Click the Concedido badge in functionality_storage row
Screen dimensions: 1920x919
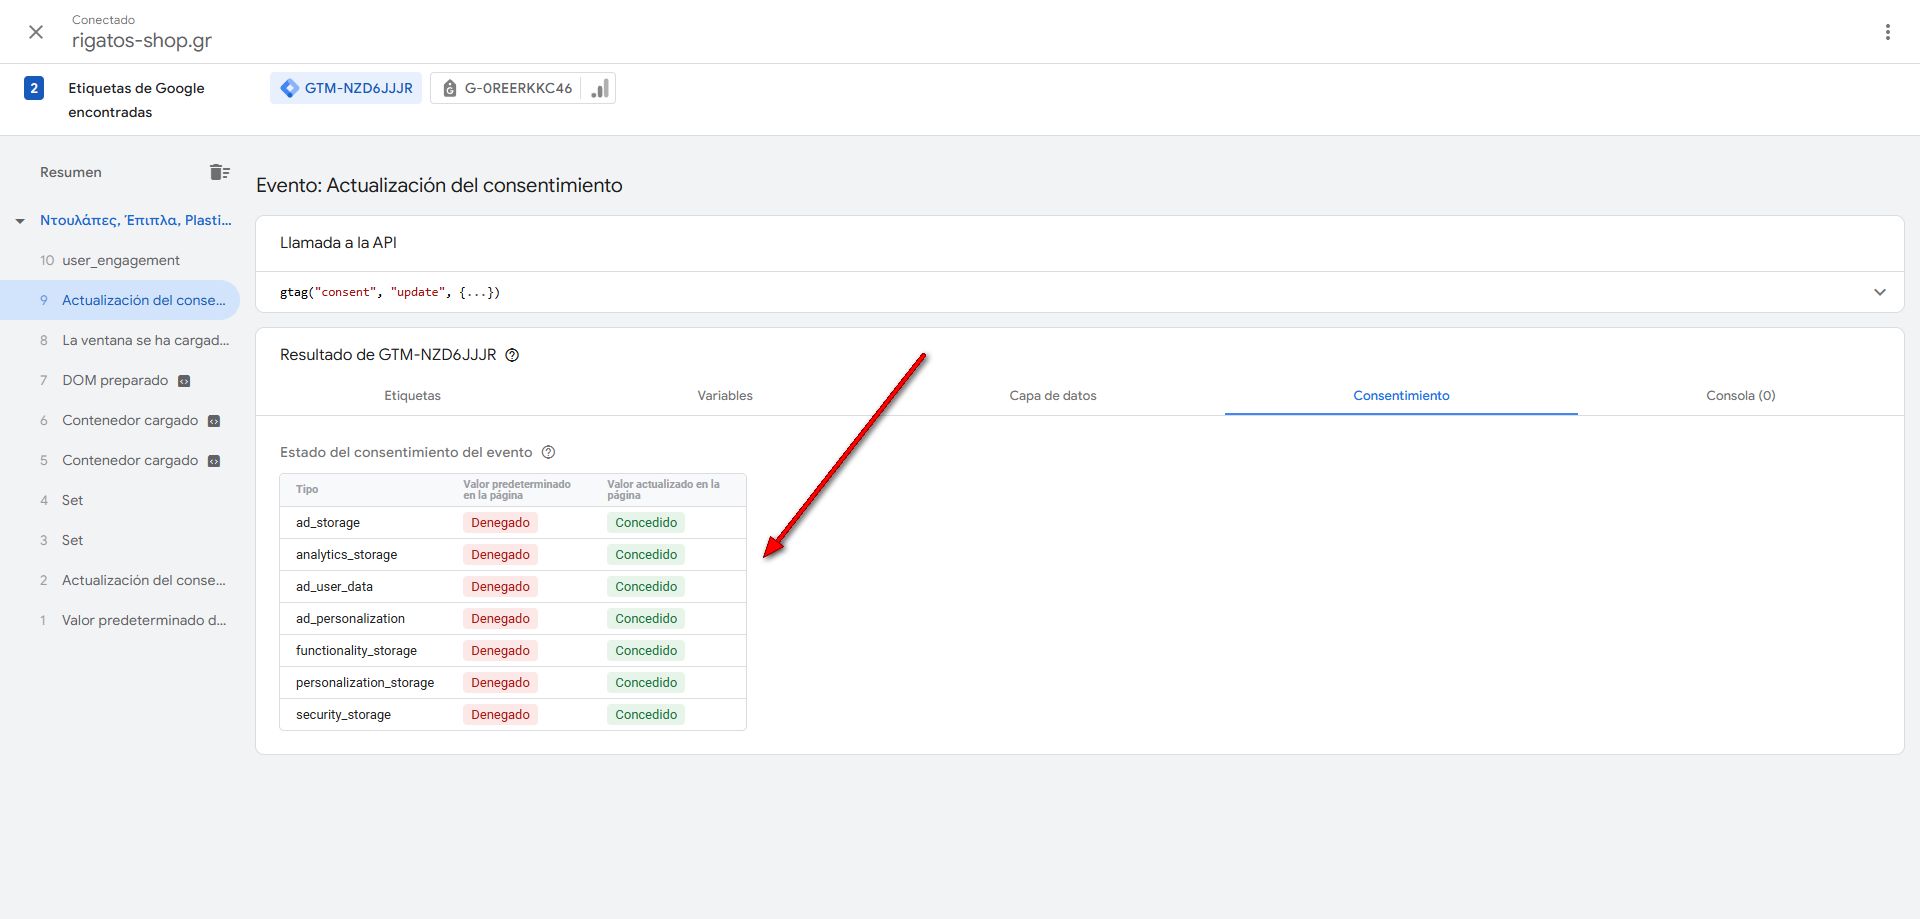[646, 650]
